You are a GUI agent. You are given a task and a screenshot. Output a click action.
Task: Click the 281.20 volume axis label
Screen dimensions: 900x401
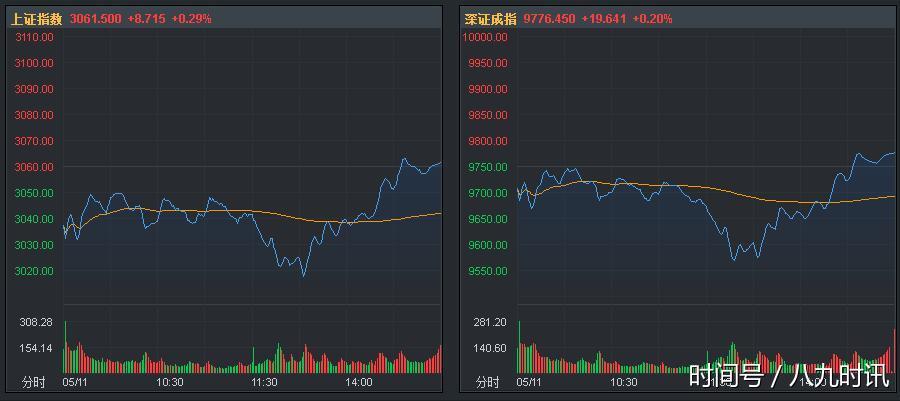click(x=489, y=322)
